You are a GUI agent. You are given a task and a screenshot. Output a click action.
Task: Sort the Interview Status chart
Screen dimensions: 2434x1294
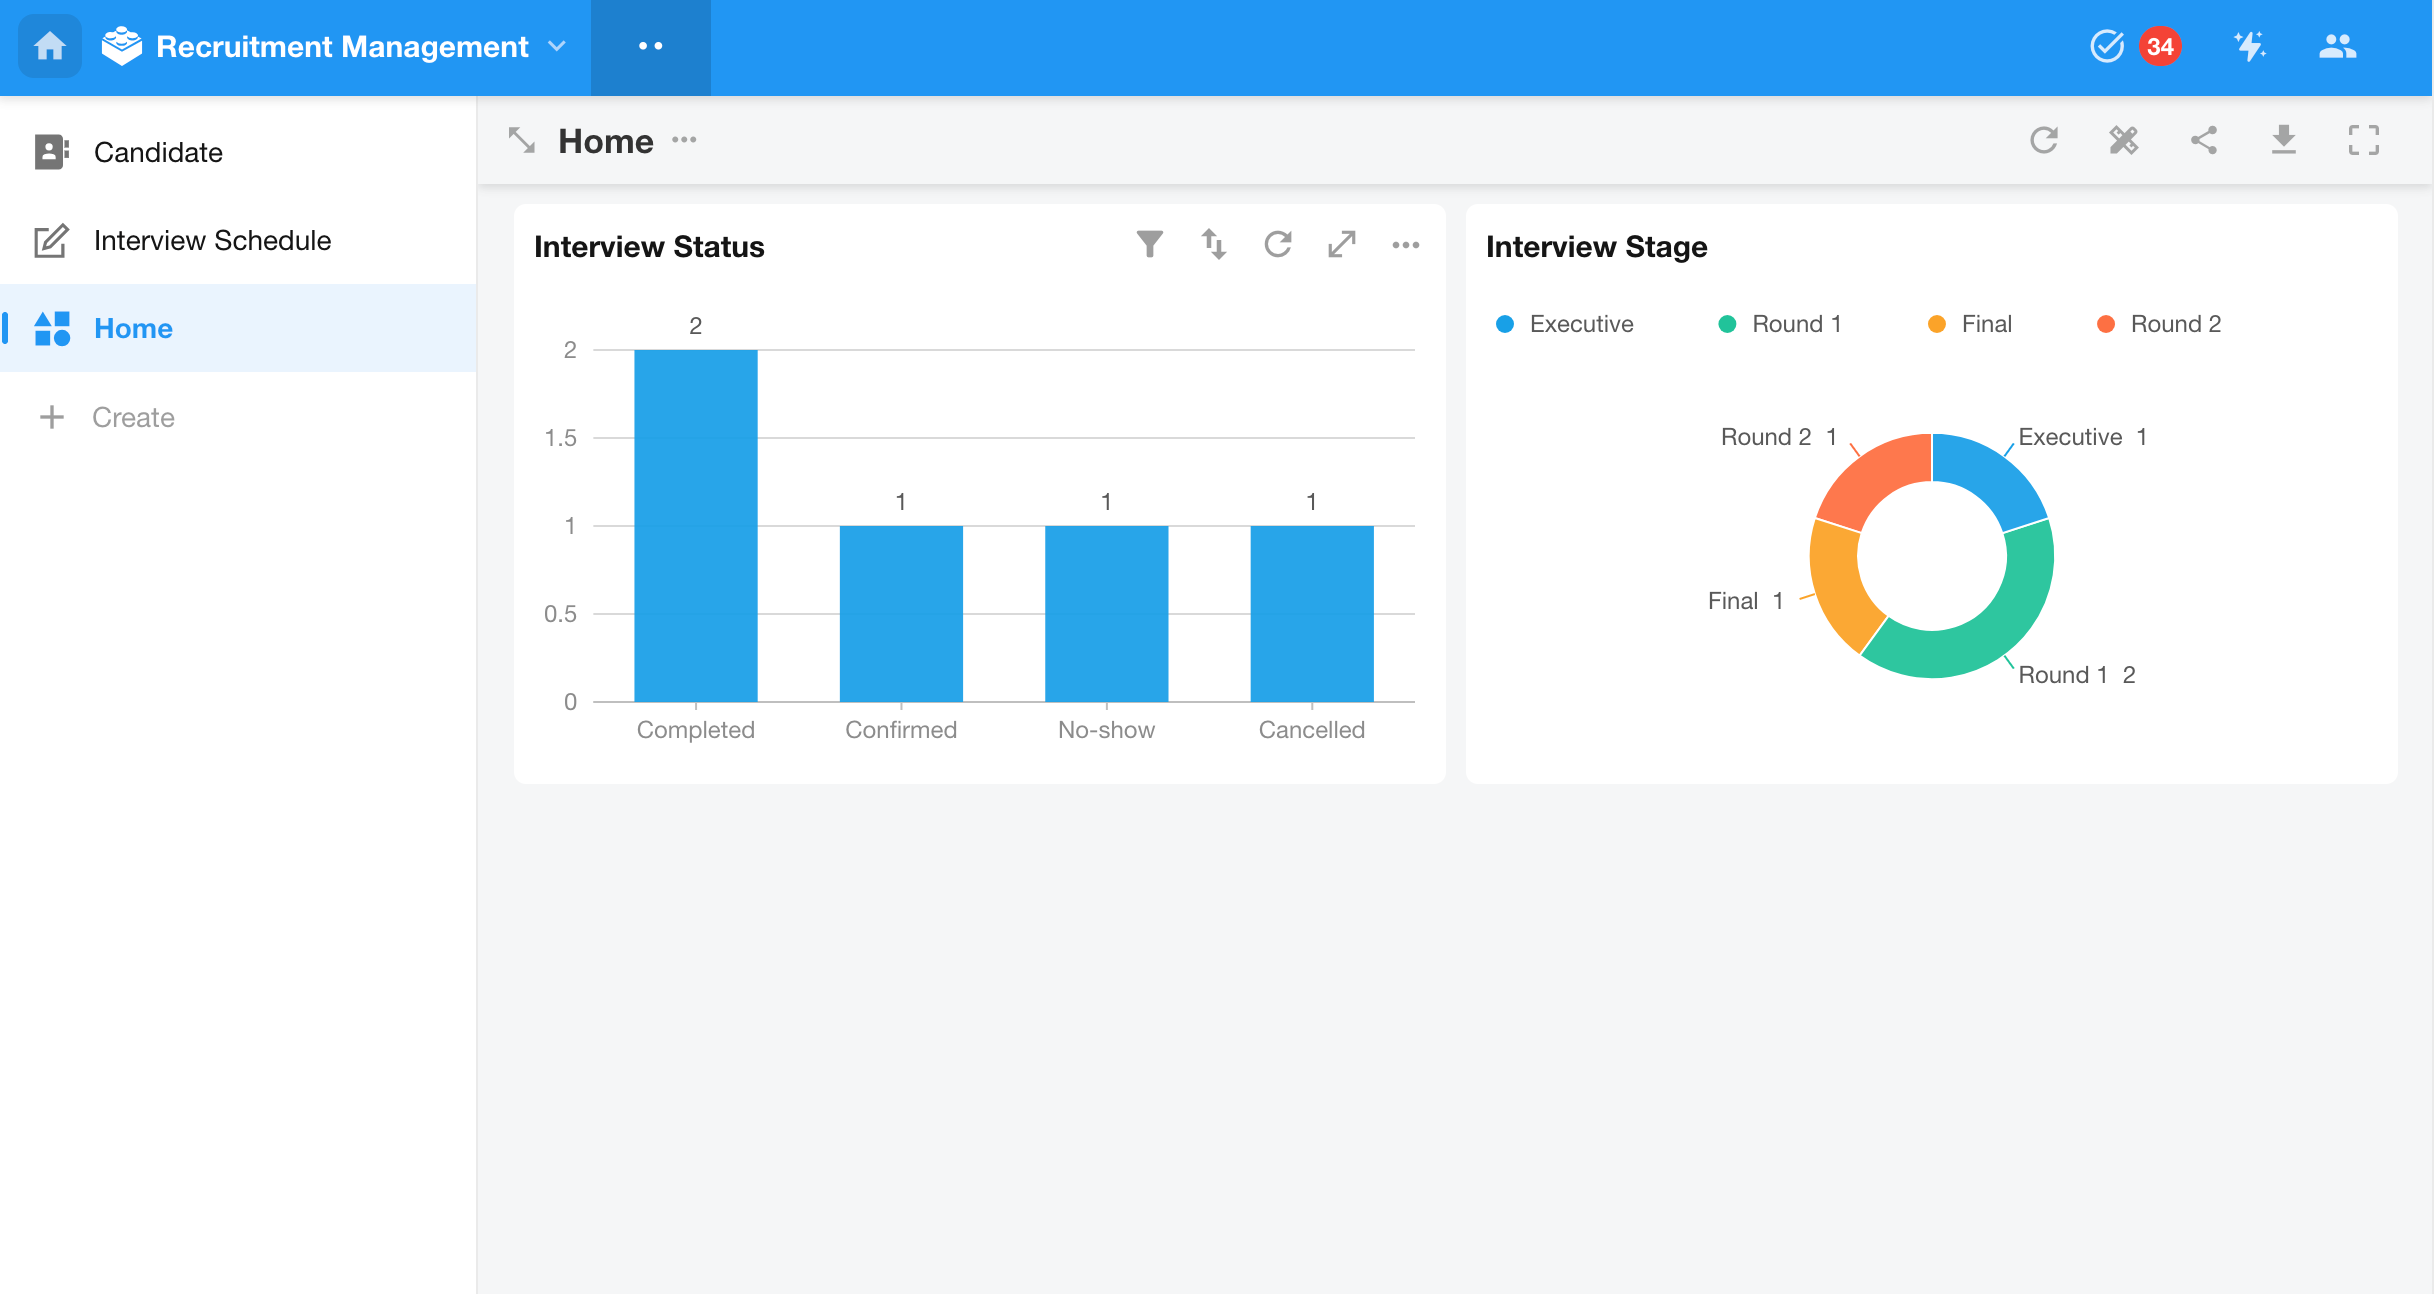point(1214,244)
